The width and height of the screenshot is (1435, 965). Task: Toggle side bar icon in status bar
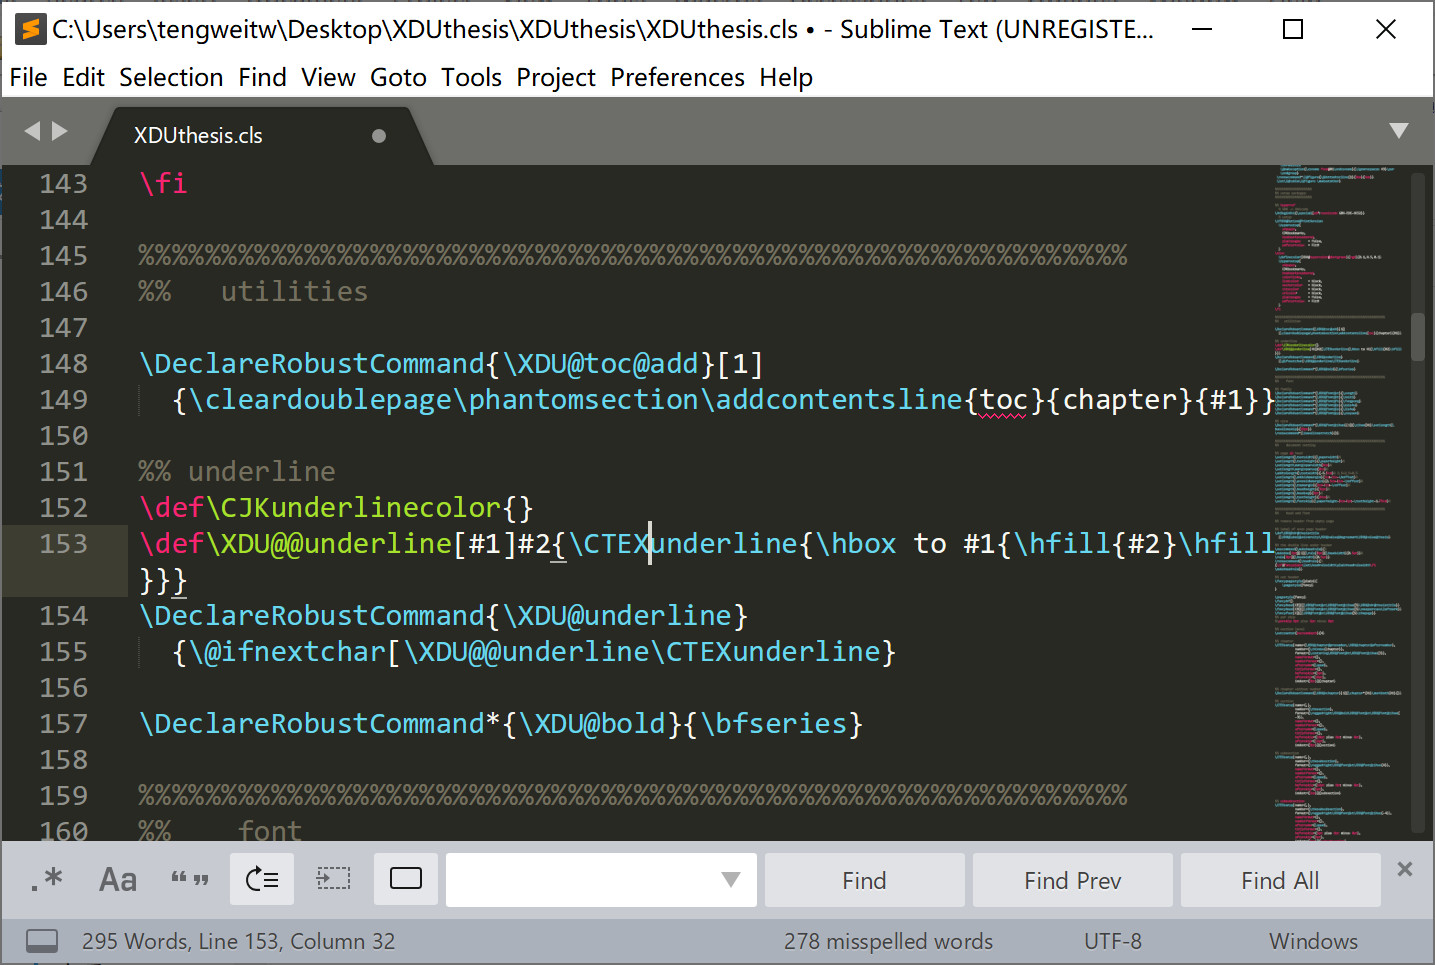(x=42, y=941)
